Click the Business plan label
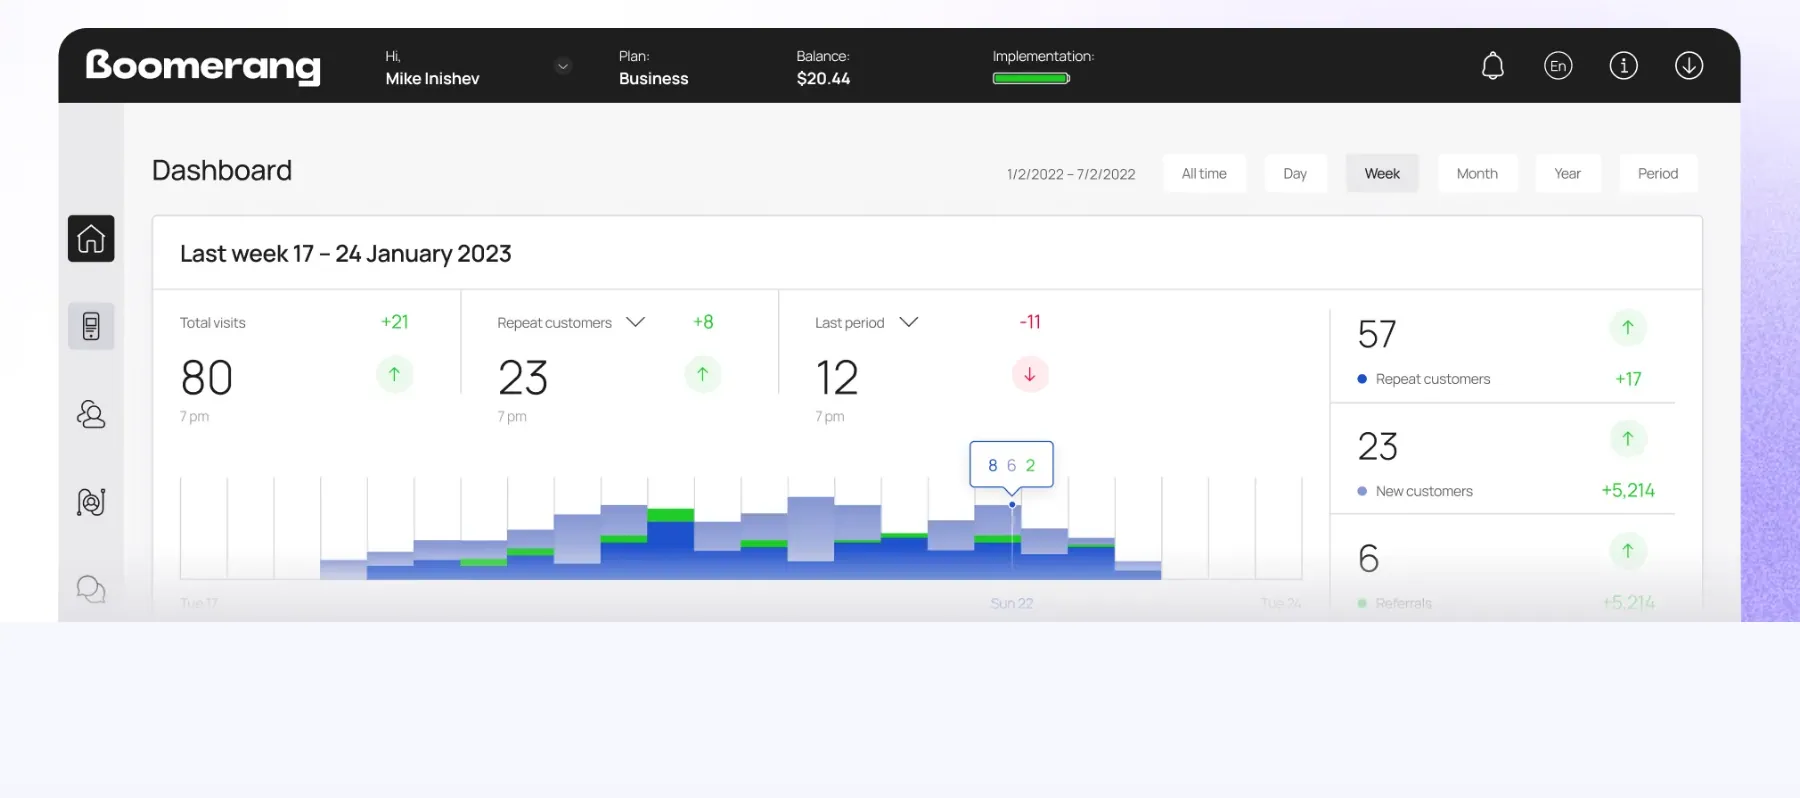The width and height of the screenshot is (1800, 798). coord(653,79)
